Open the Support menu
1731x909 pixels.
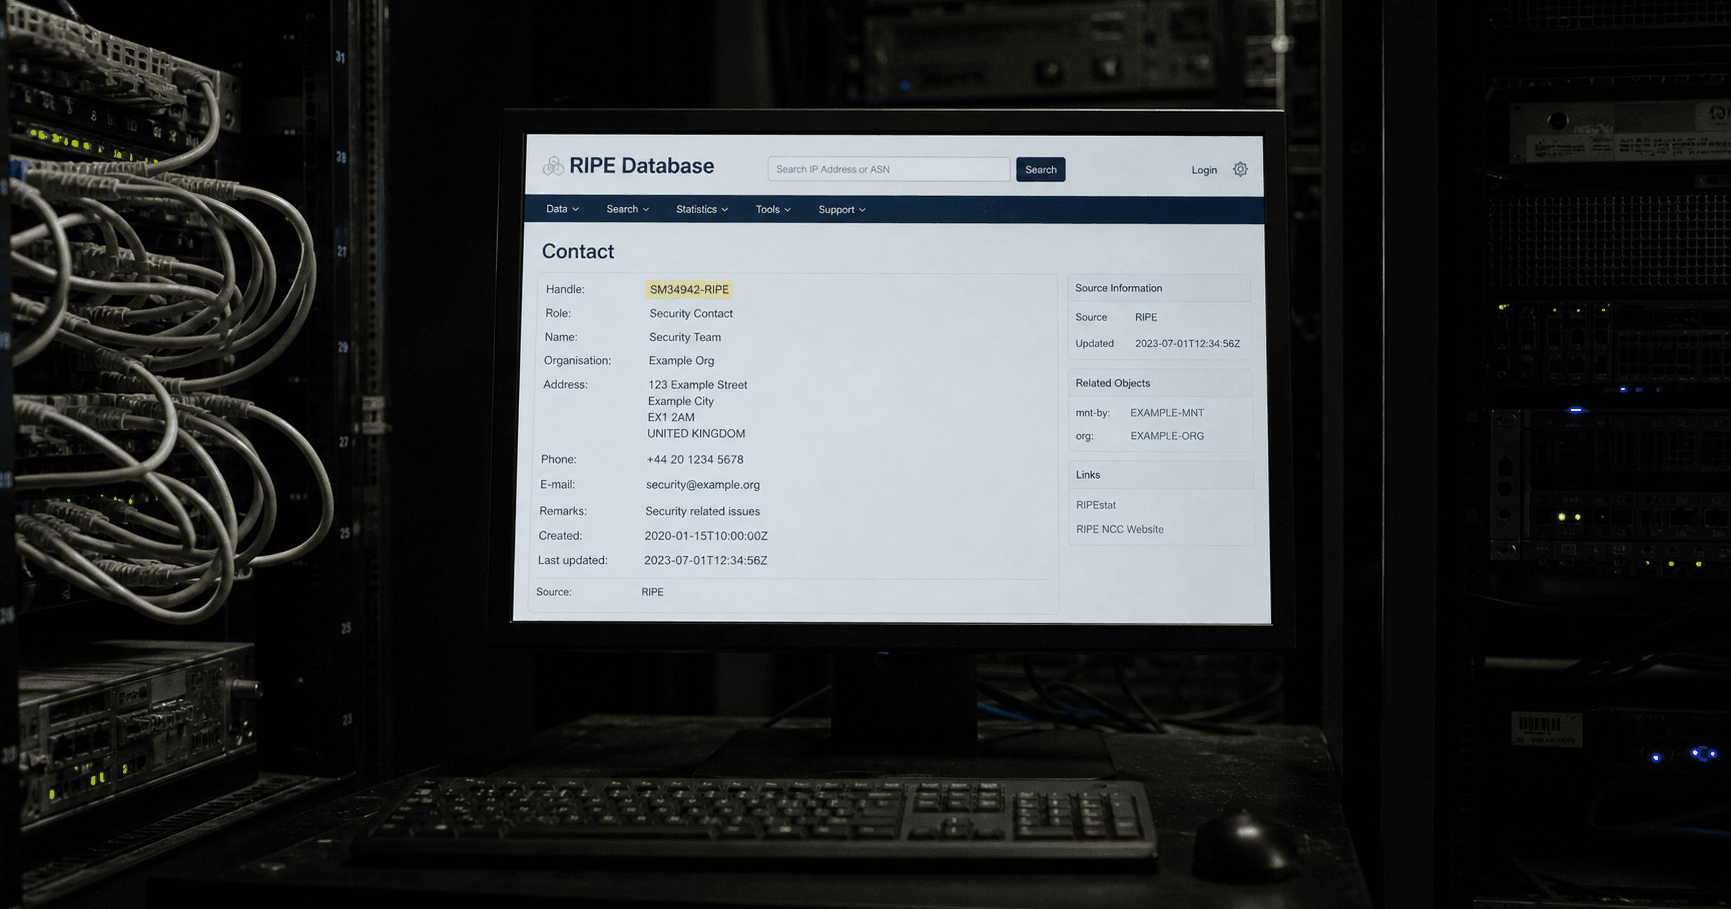[x=842, y=210]
